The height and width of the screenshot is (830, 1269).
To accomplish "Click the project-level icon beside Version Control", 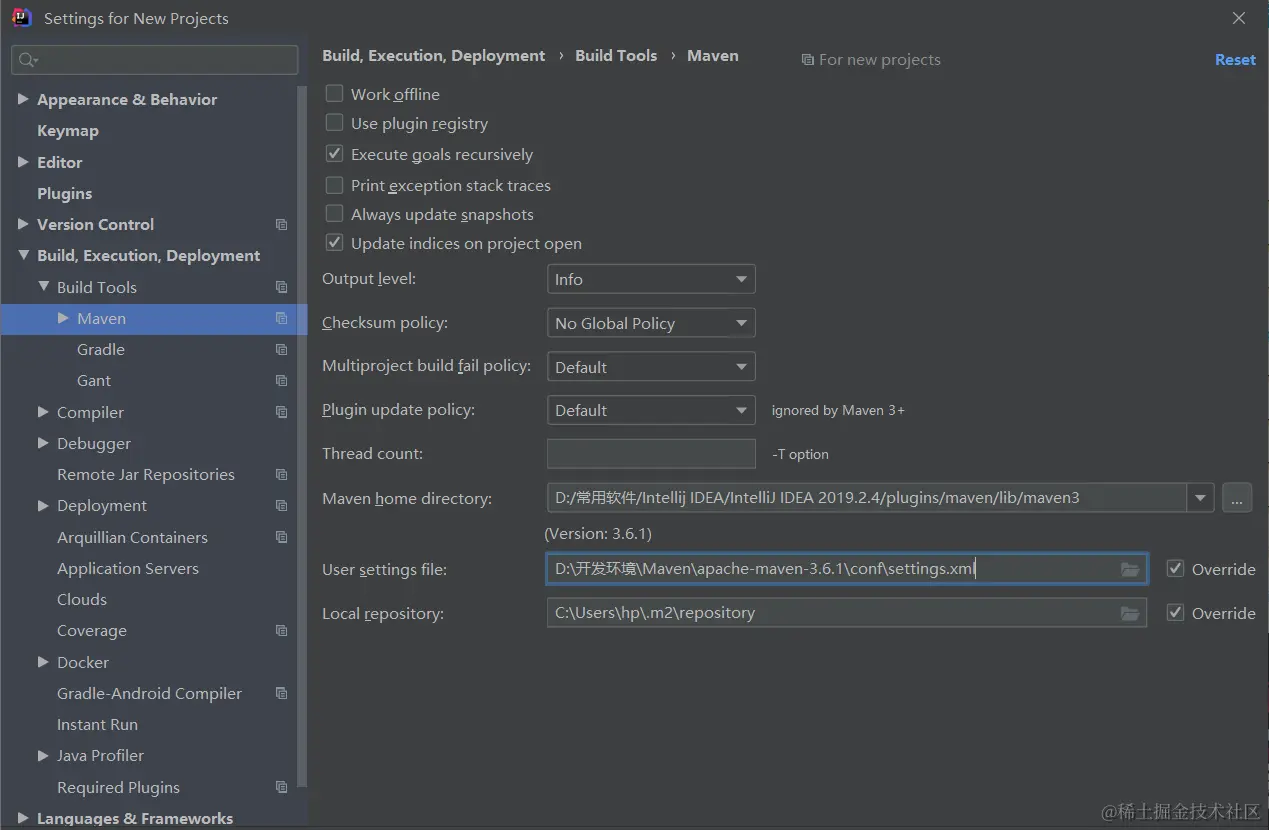I will pyautogui.click(x=281, y=225).
